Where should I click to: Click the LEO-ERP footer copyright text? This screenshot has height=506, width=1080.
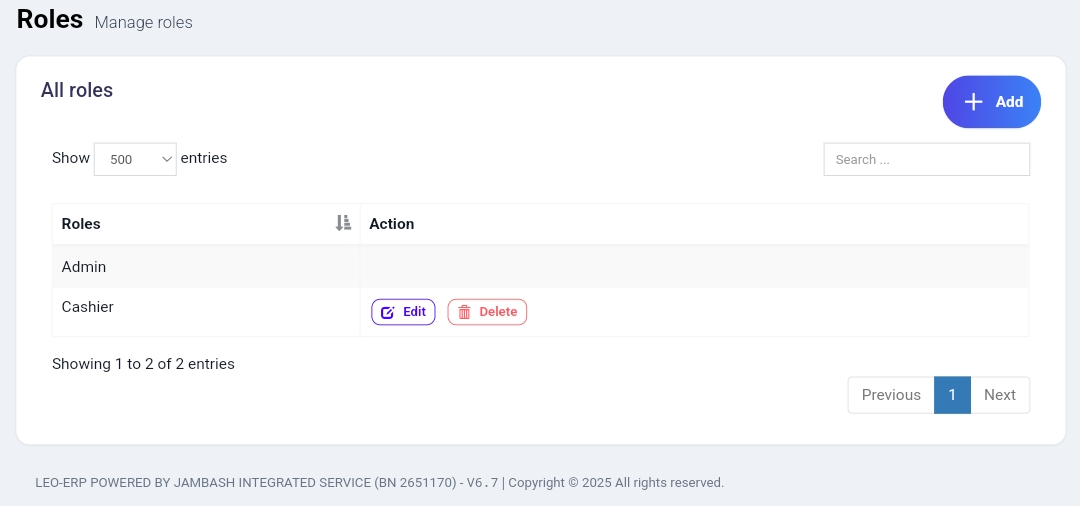coord(380,483)
